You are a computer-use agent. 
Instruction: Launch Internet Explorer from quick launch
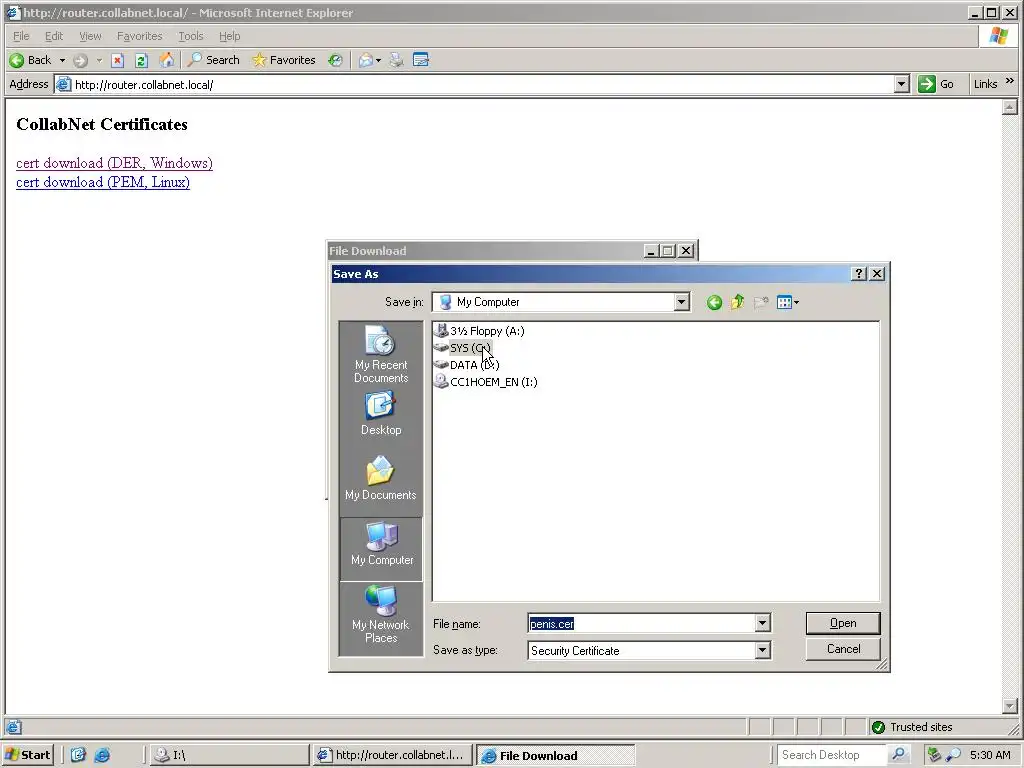pyautogui.click(x=103, y=755)
